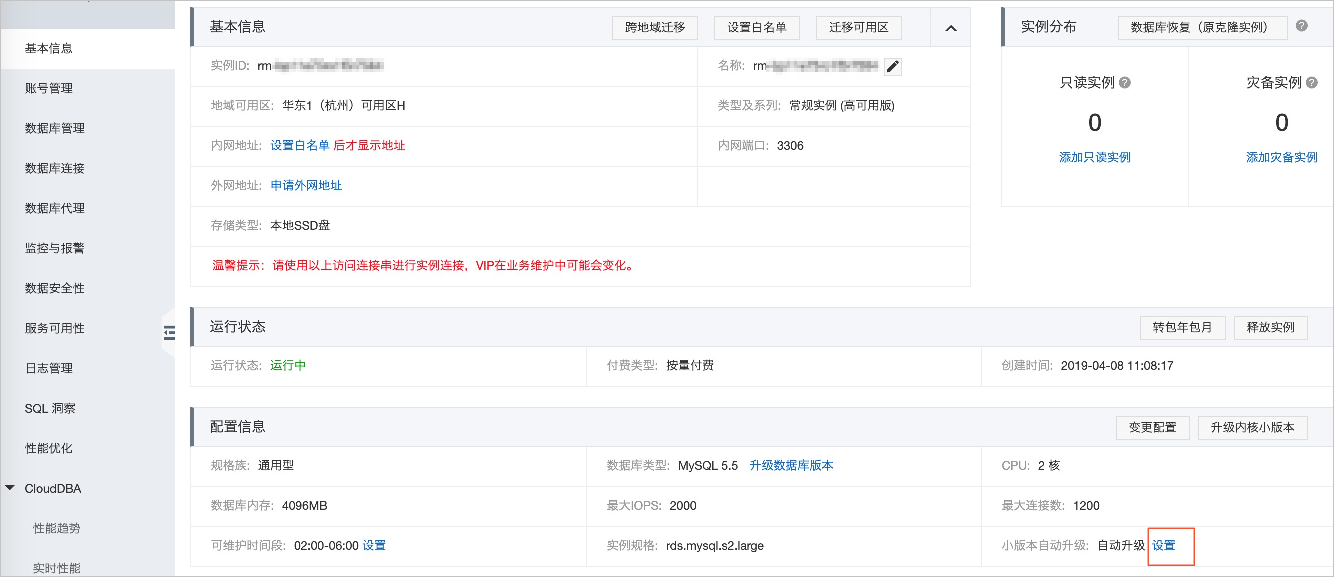
Task: Click the 按量付费 billing type text
Action: 690,365
